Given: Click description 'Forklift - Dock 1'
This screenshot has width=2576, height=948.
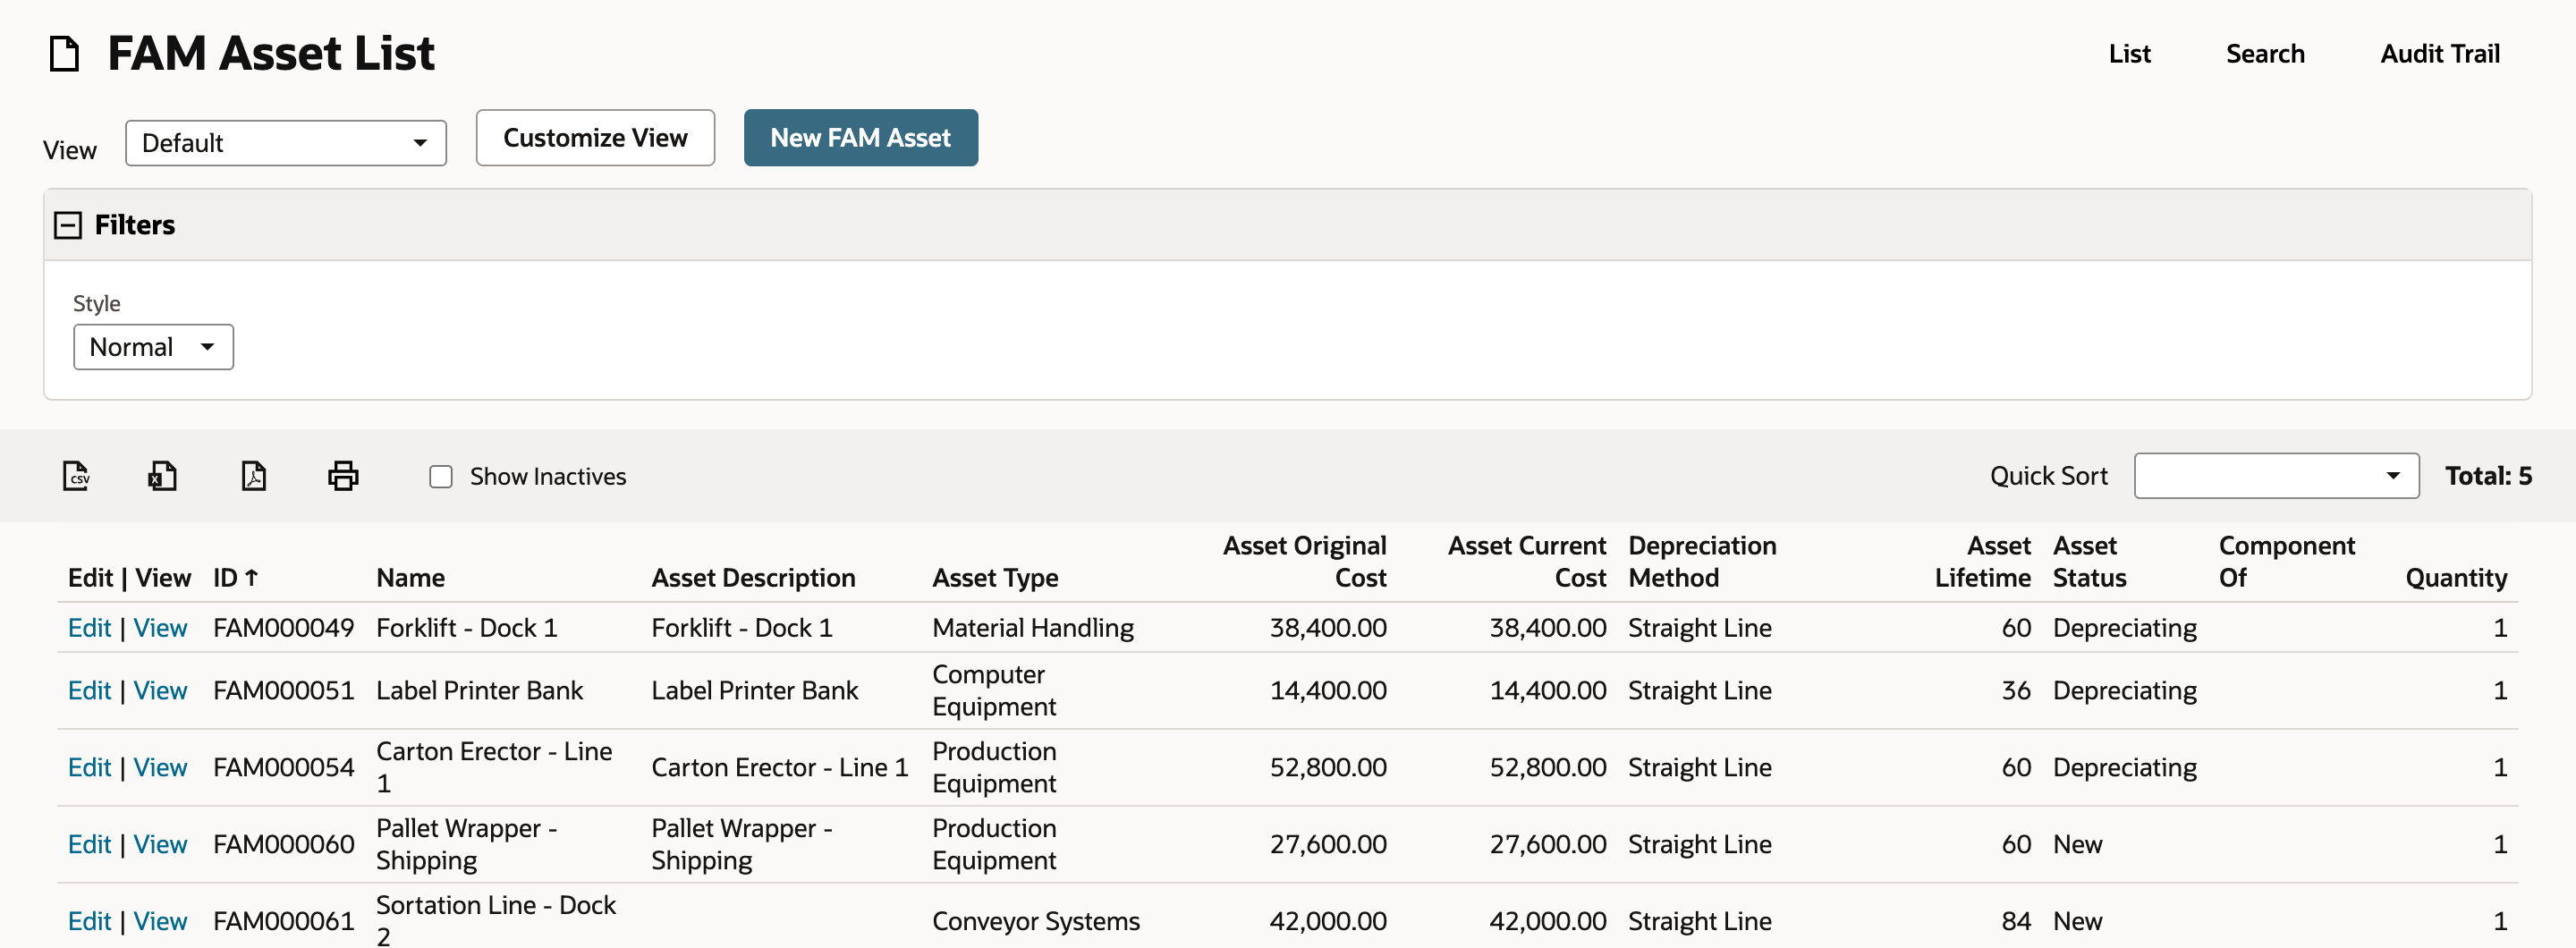Looking at the screenshot, I should point(741,628).
